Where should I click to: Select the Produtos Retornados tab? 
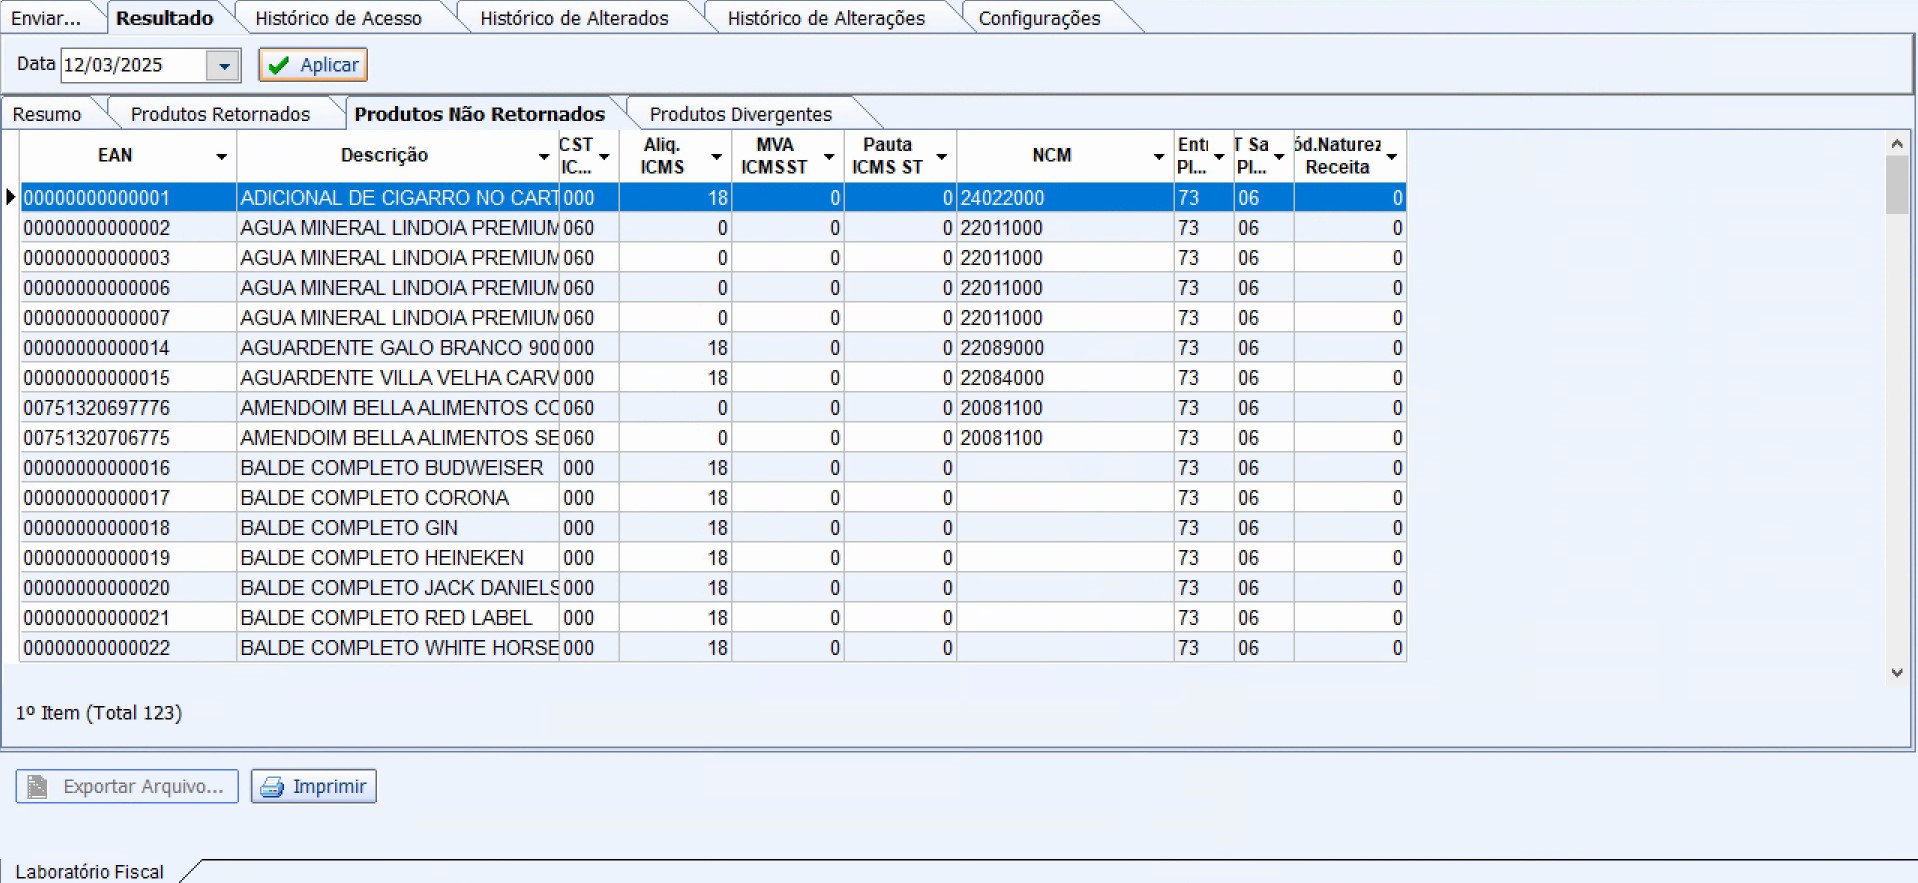click(220, 114)
